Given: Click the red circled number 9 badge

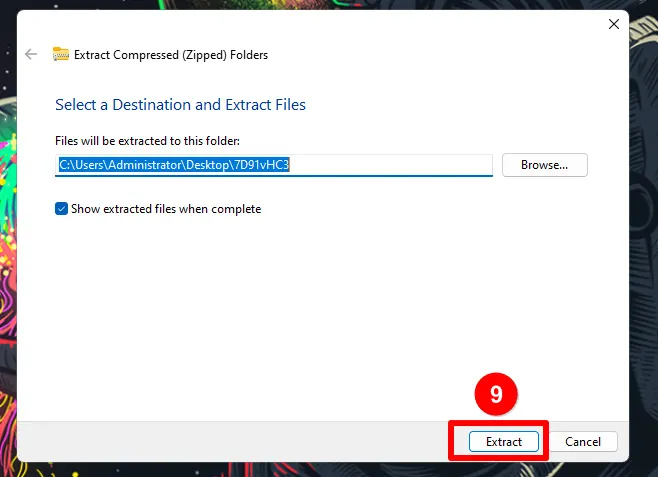Looking at the screenshot, I should (497, 395).
